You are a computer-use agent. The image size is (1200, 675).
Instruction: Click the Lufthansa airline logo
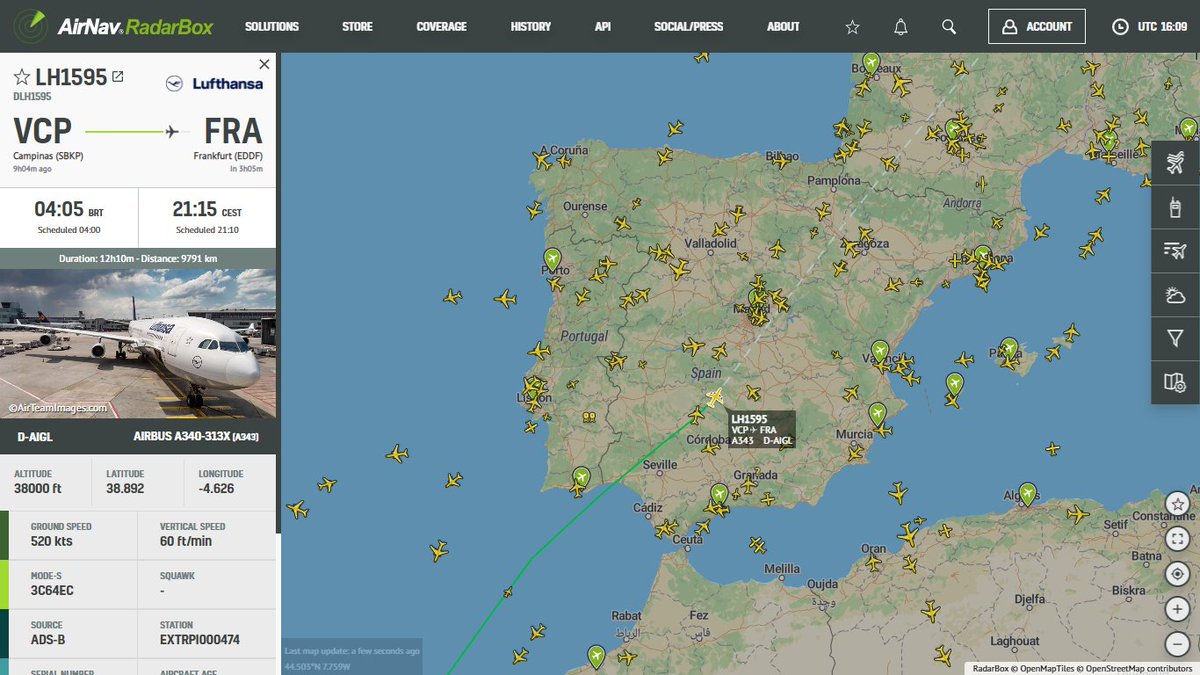214,84
